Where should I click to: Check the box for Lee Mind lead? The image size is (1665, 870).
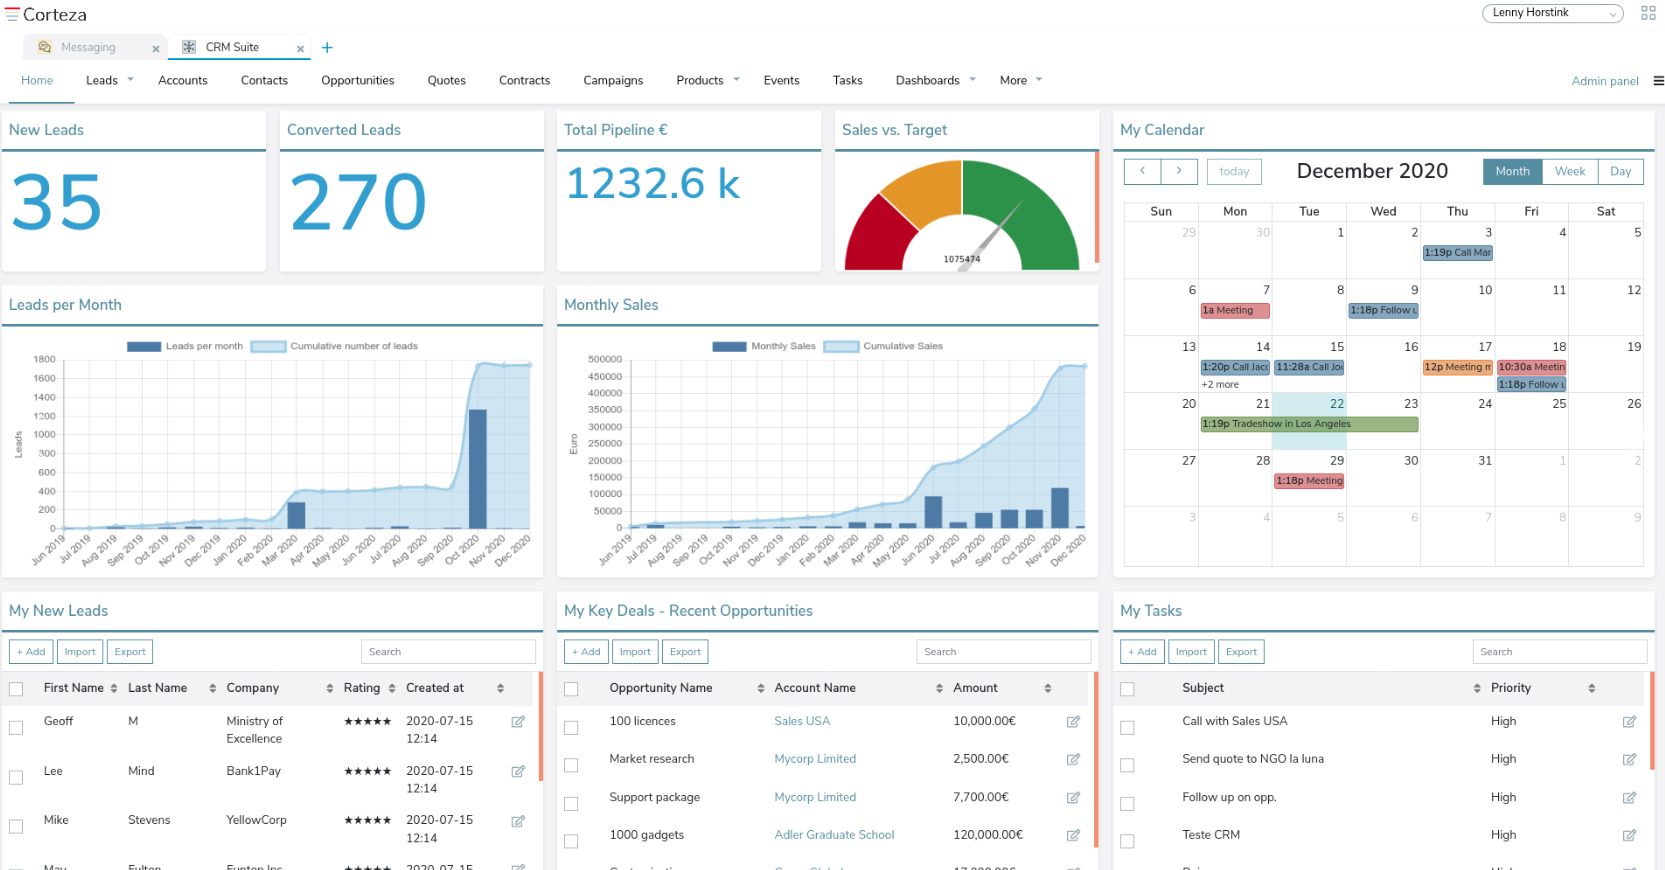click(x=16, y=777)
